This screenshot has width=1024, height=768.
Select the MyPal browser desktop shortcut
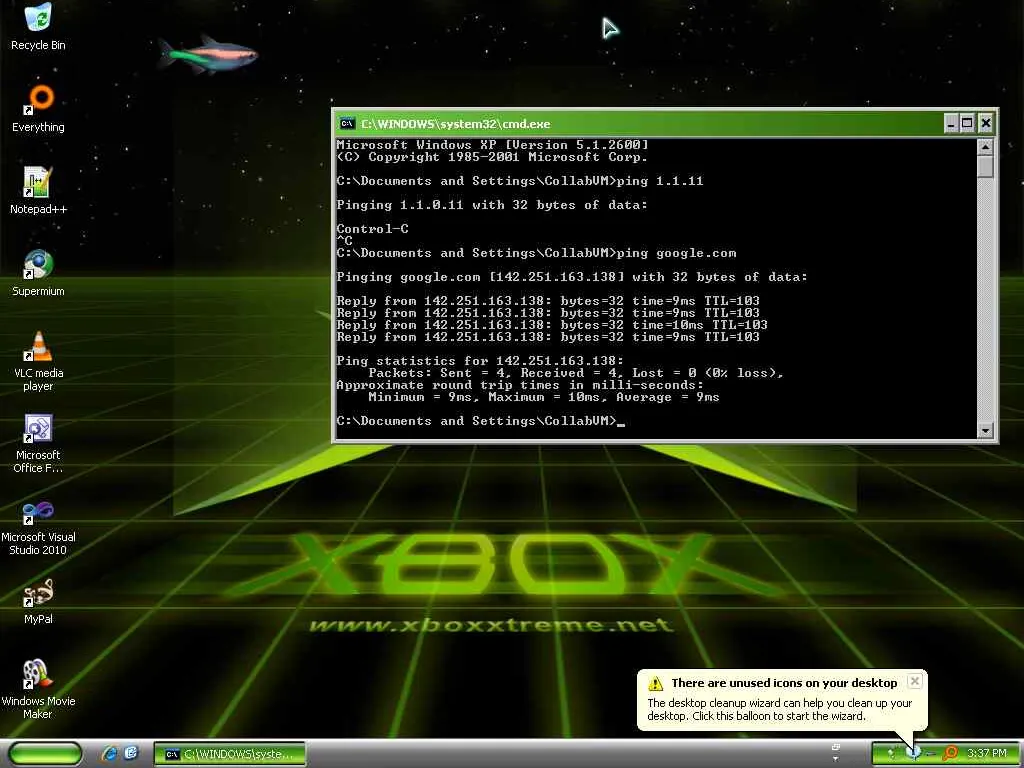(39, 601)
